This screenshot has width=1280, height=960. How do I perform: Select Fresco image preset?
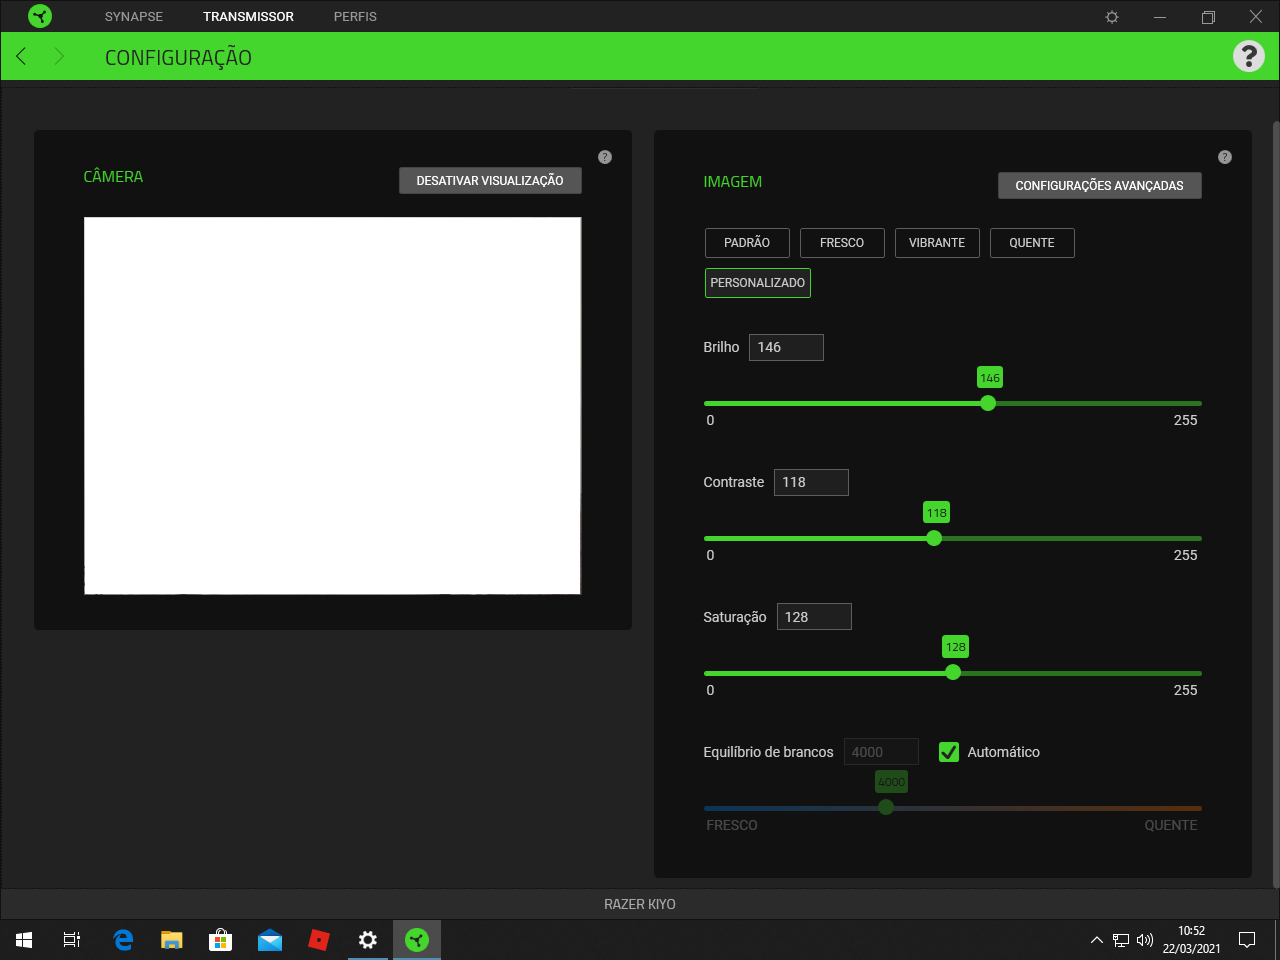[842, 243]
